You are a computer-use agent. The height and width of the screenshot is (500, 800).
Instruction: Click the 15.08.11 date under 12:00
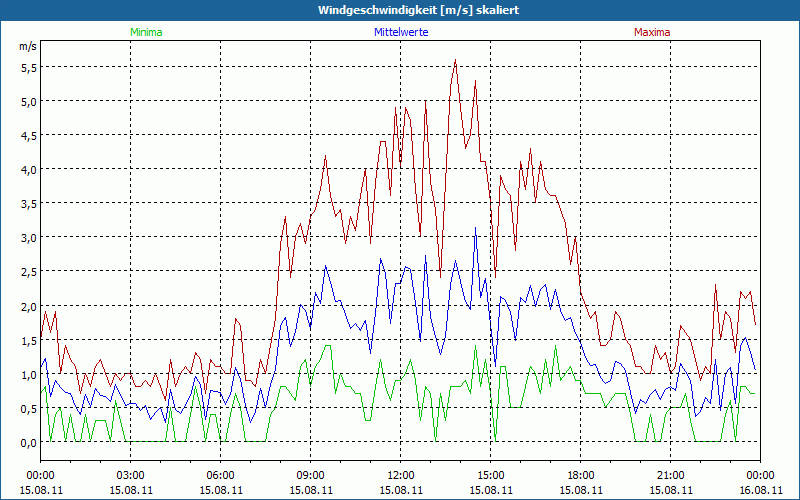401,490
